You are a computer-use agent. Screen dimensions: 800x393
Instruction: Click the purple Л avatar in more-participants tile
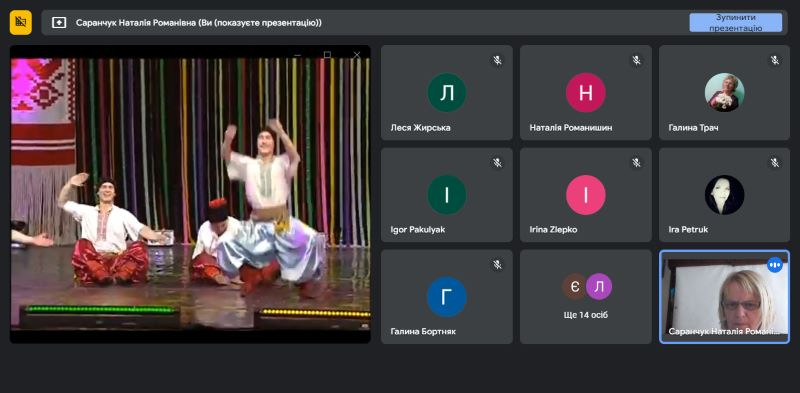(598, 286)
